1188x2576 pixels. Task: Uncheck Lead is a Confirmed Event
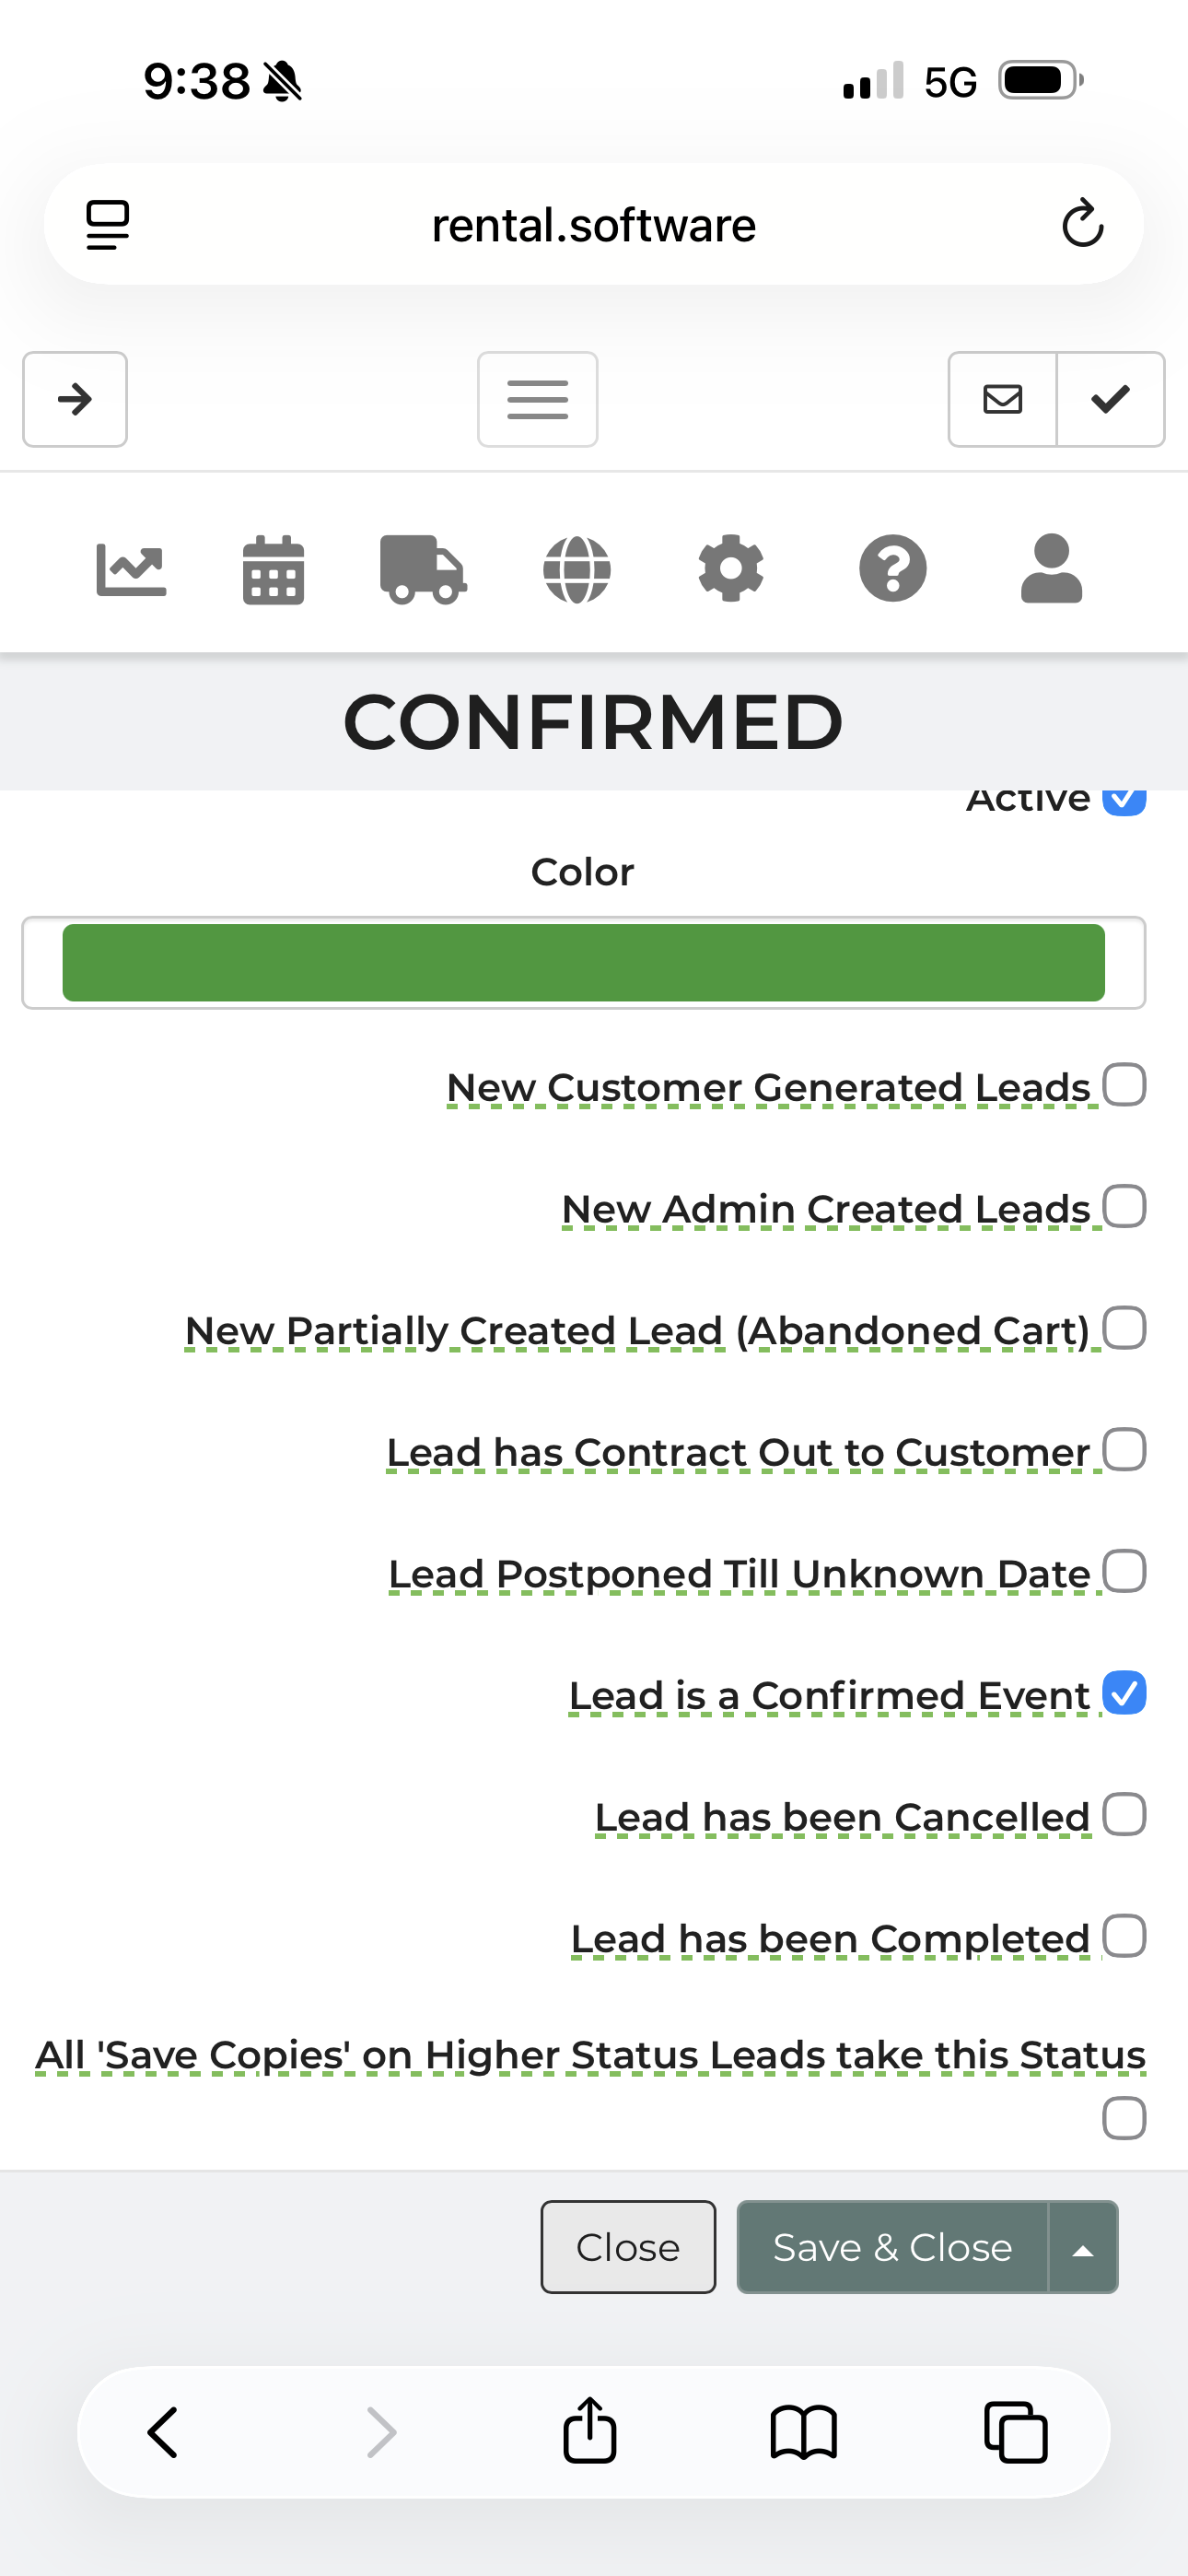[1124, 1693]
